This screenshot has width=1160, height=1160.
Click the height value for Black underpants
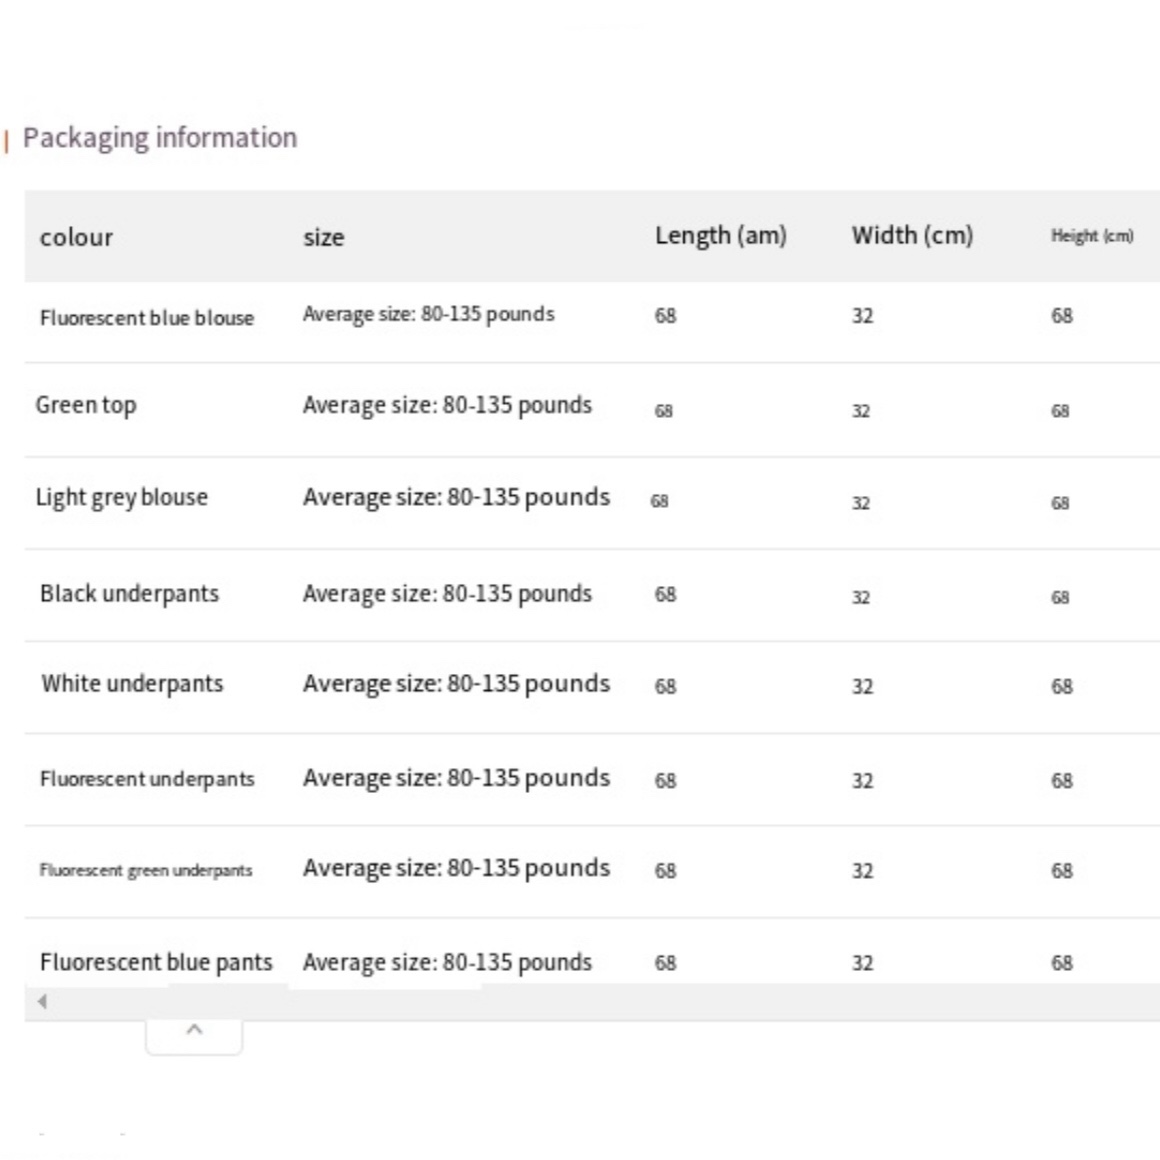coord(1060,597)
